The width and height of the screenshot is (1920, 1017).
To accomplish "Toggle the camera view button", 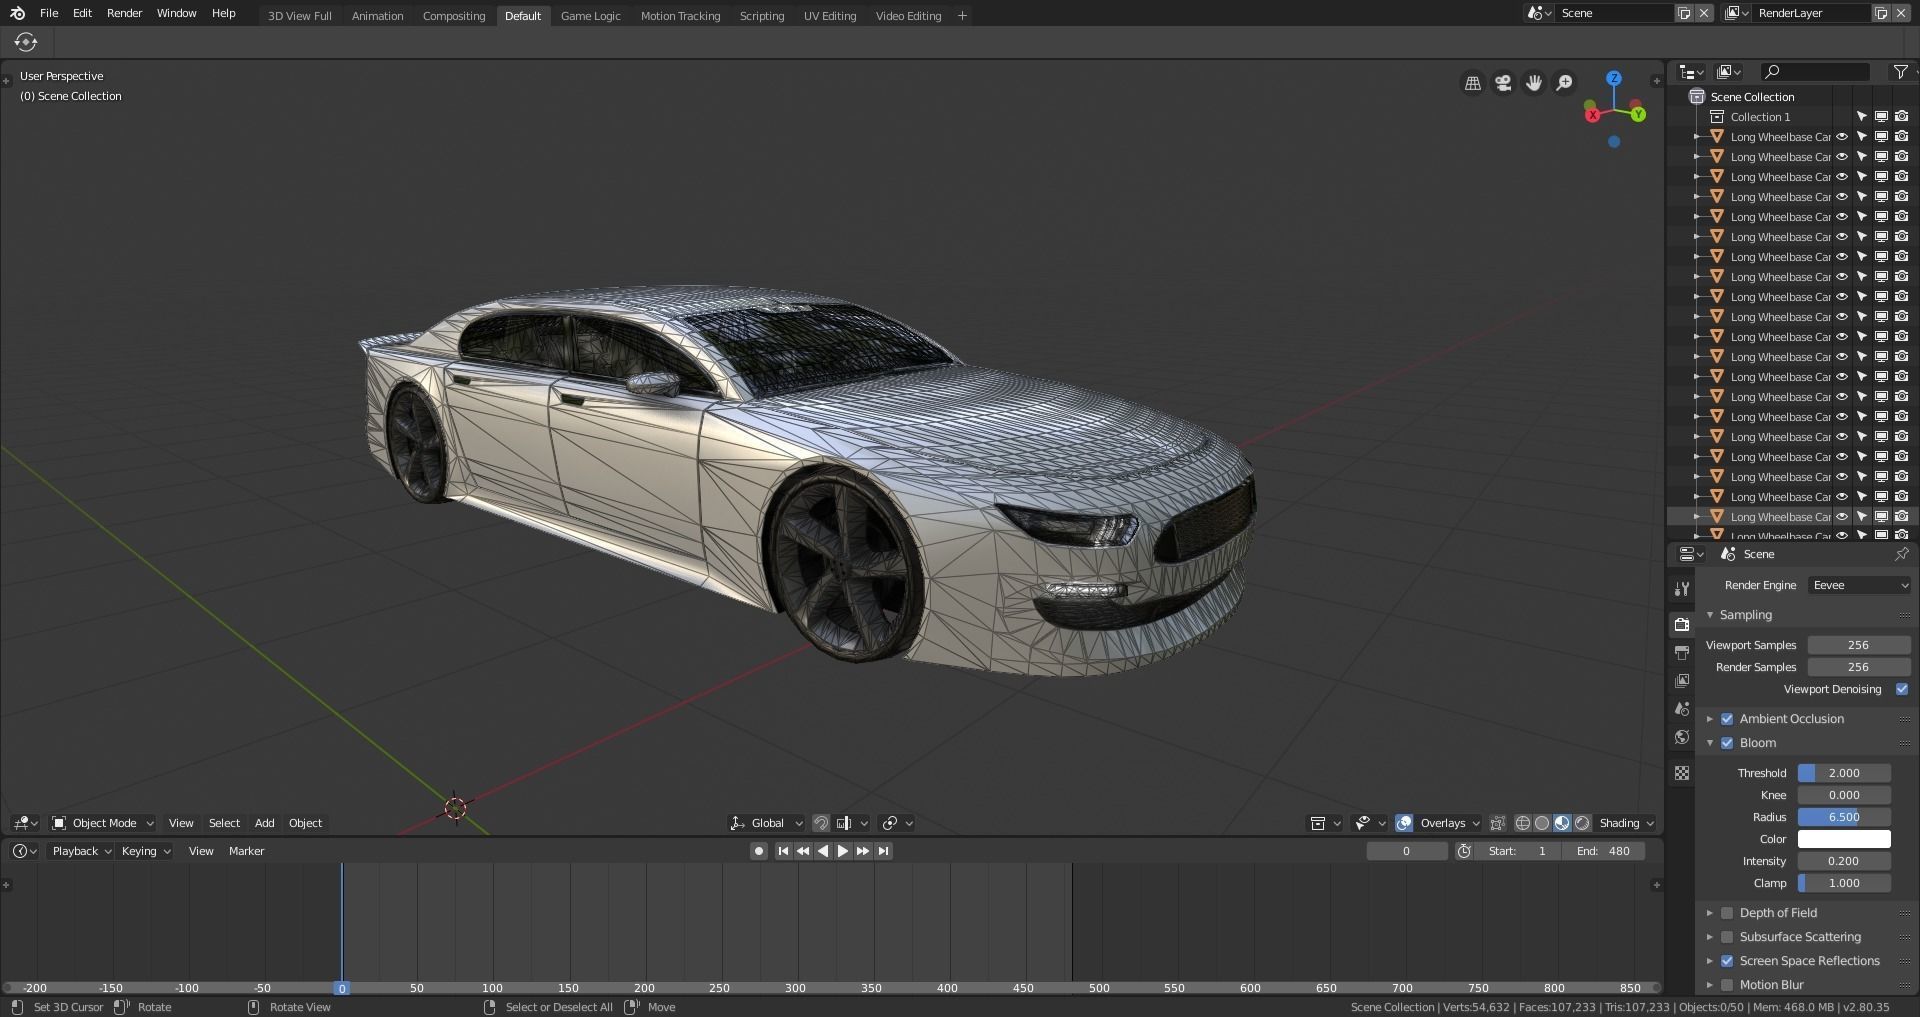I will click(x=1503, y=83).
